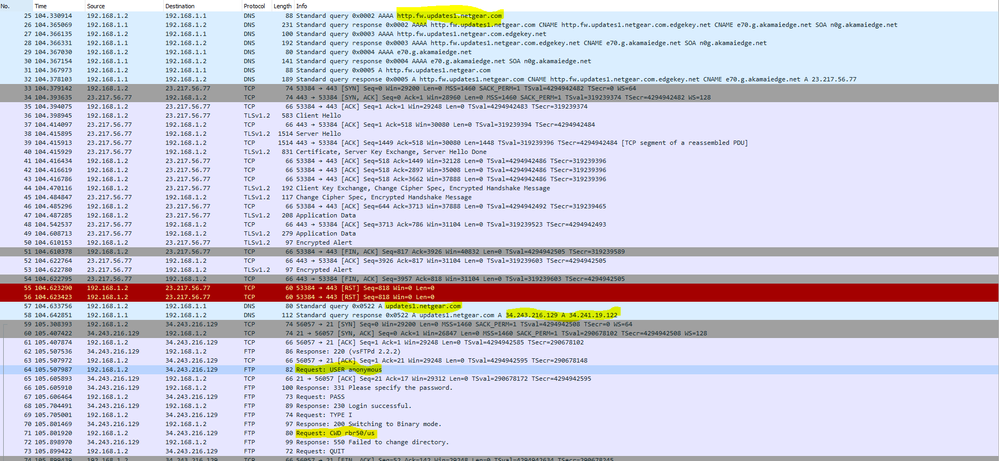Screen dimensions: 999x461
Task: Select packet 60 SYN, ACK from port 21
Action: click(x=500, y=333)
